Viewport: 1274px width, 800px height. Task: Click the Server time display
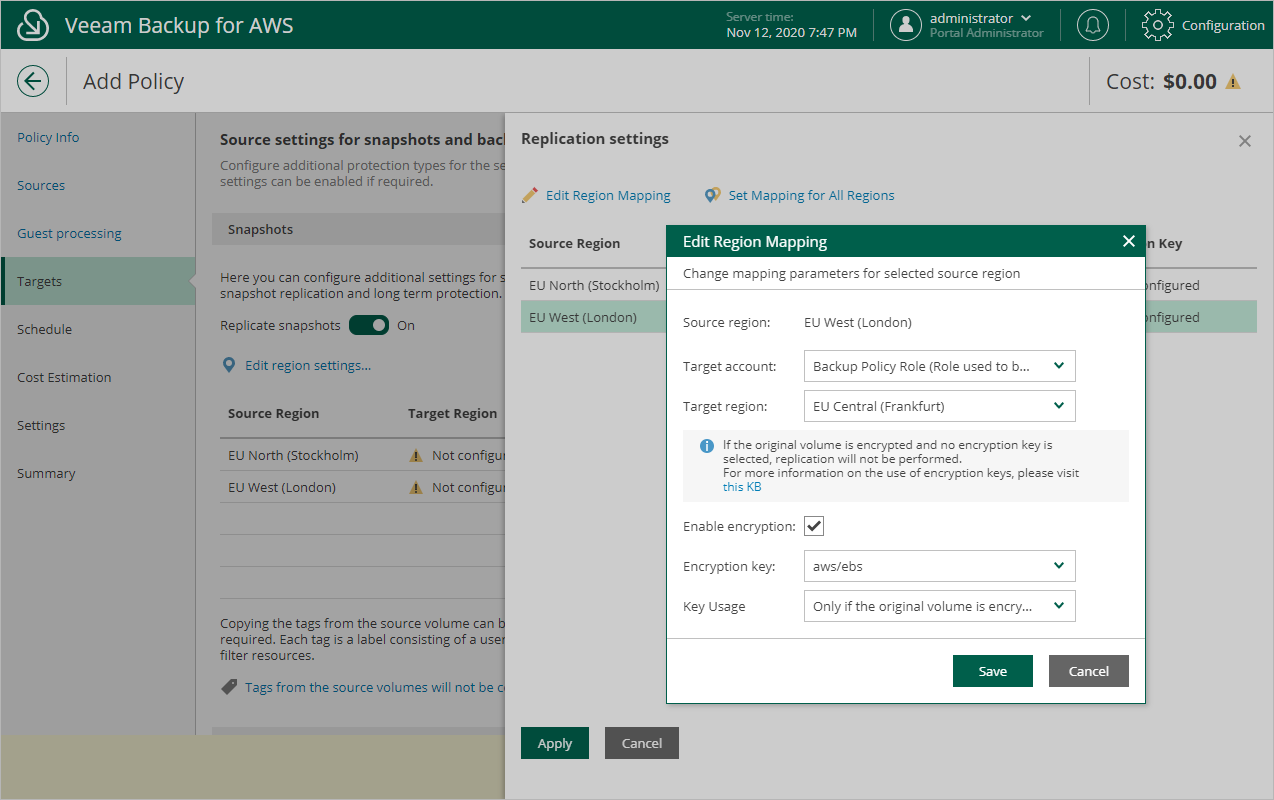click(x=791, y=25)
